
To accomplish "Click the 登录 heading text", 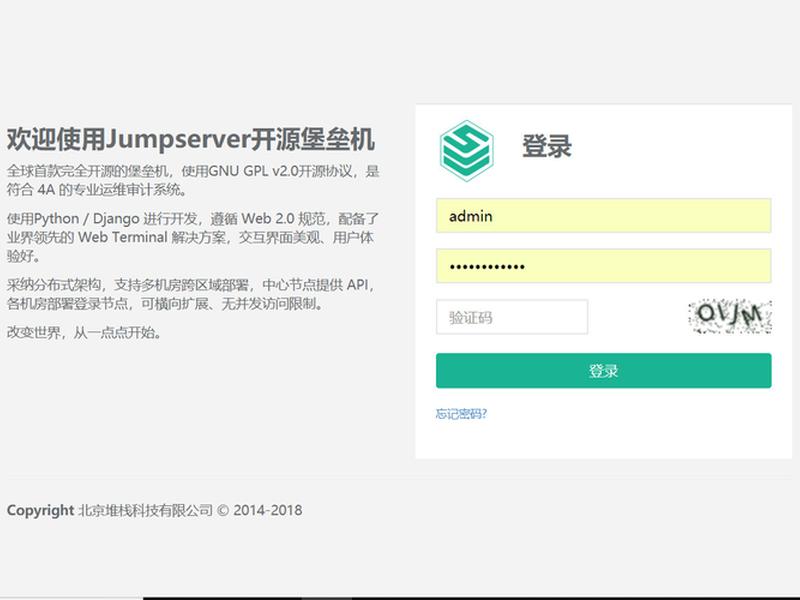I will pyautogui.click(x=546, y=146).
